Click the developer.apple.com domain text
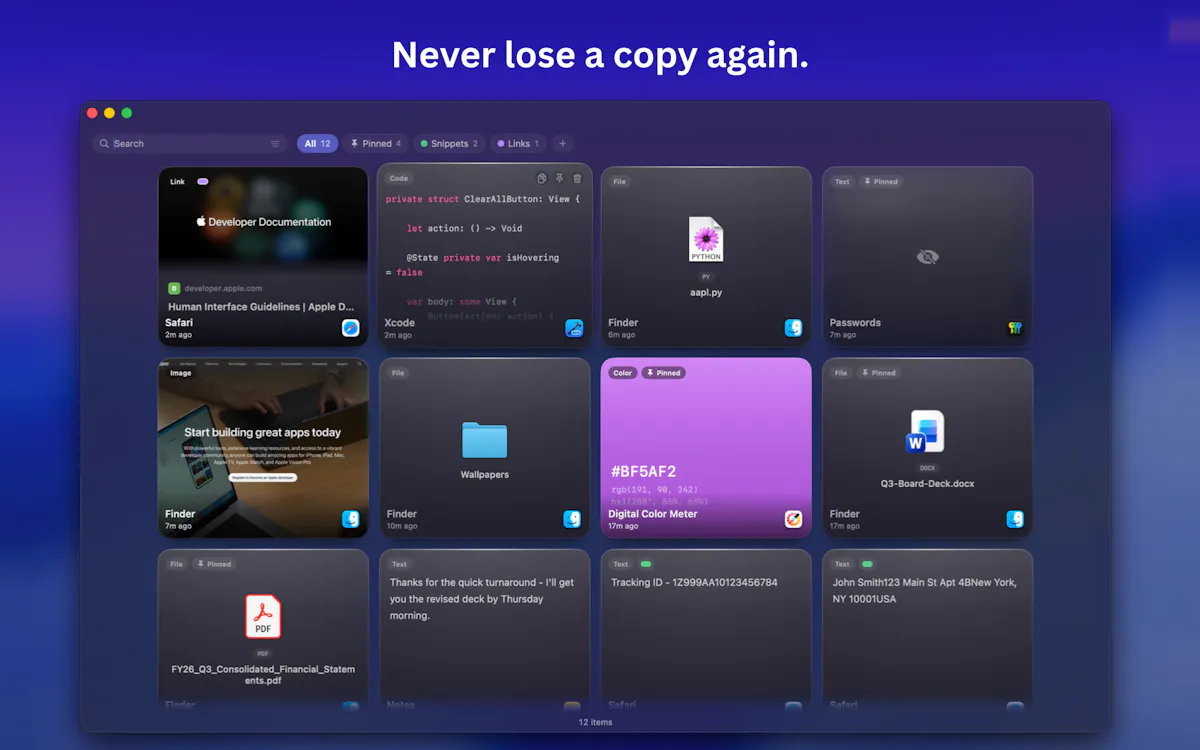 pos(222,288)
